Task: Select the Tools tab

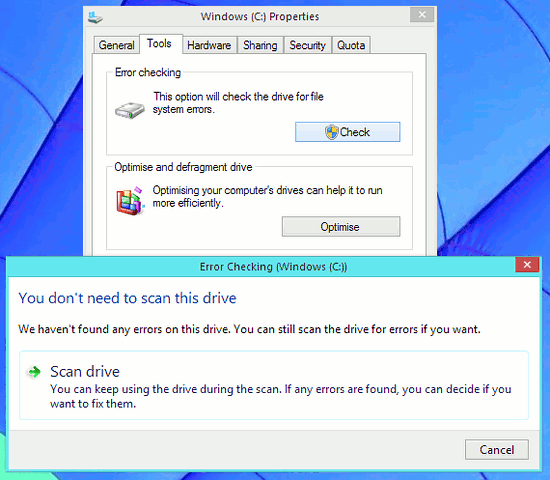Action: point(160,44)
